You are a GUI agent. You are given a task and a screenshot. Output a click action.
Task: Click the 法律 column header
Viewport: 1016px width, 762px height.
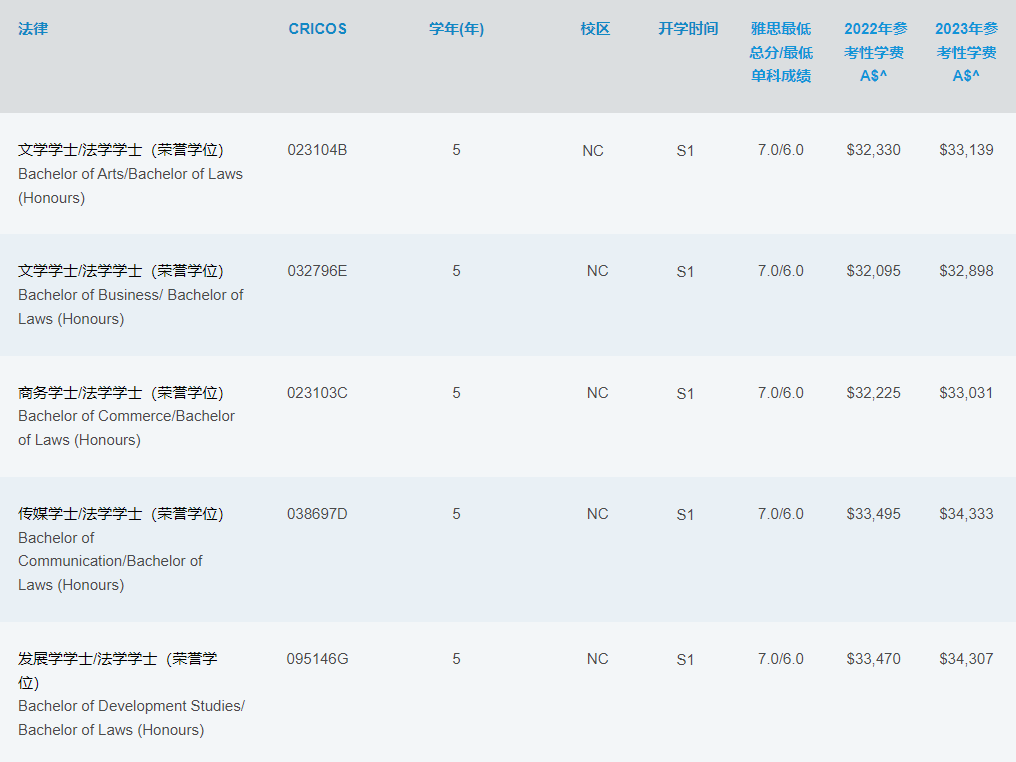[33, 29]
